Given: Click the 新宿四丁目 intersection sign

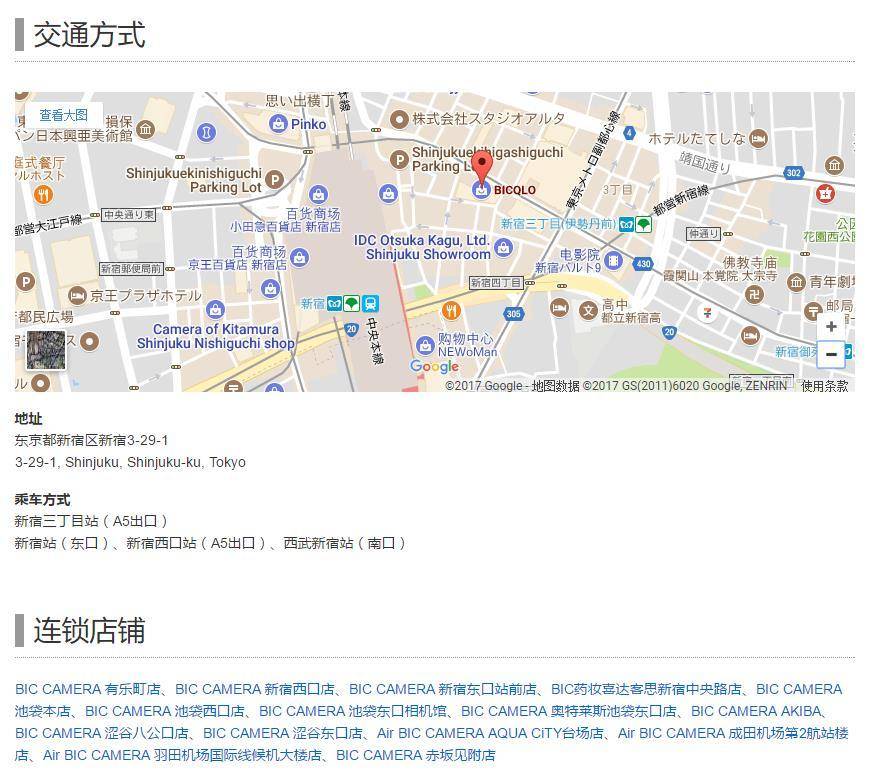Looking at the screenshot, I should point(495,283).
